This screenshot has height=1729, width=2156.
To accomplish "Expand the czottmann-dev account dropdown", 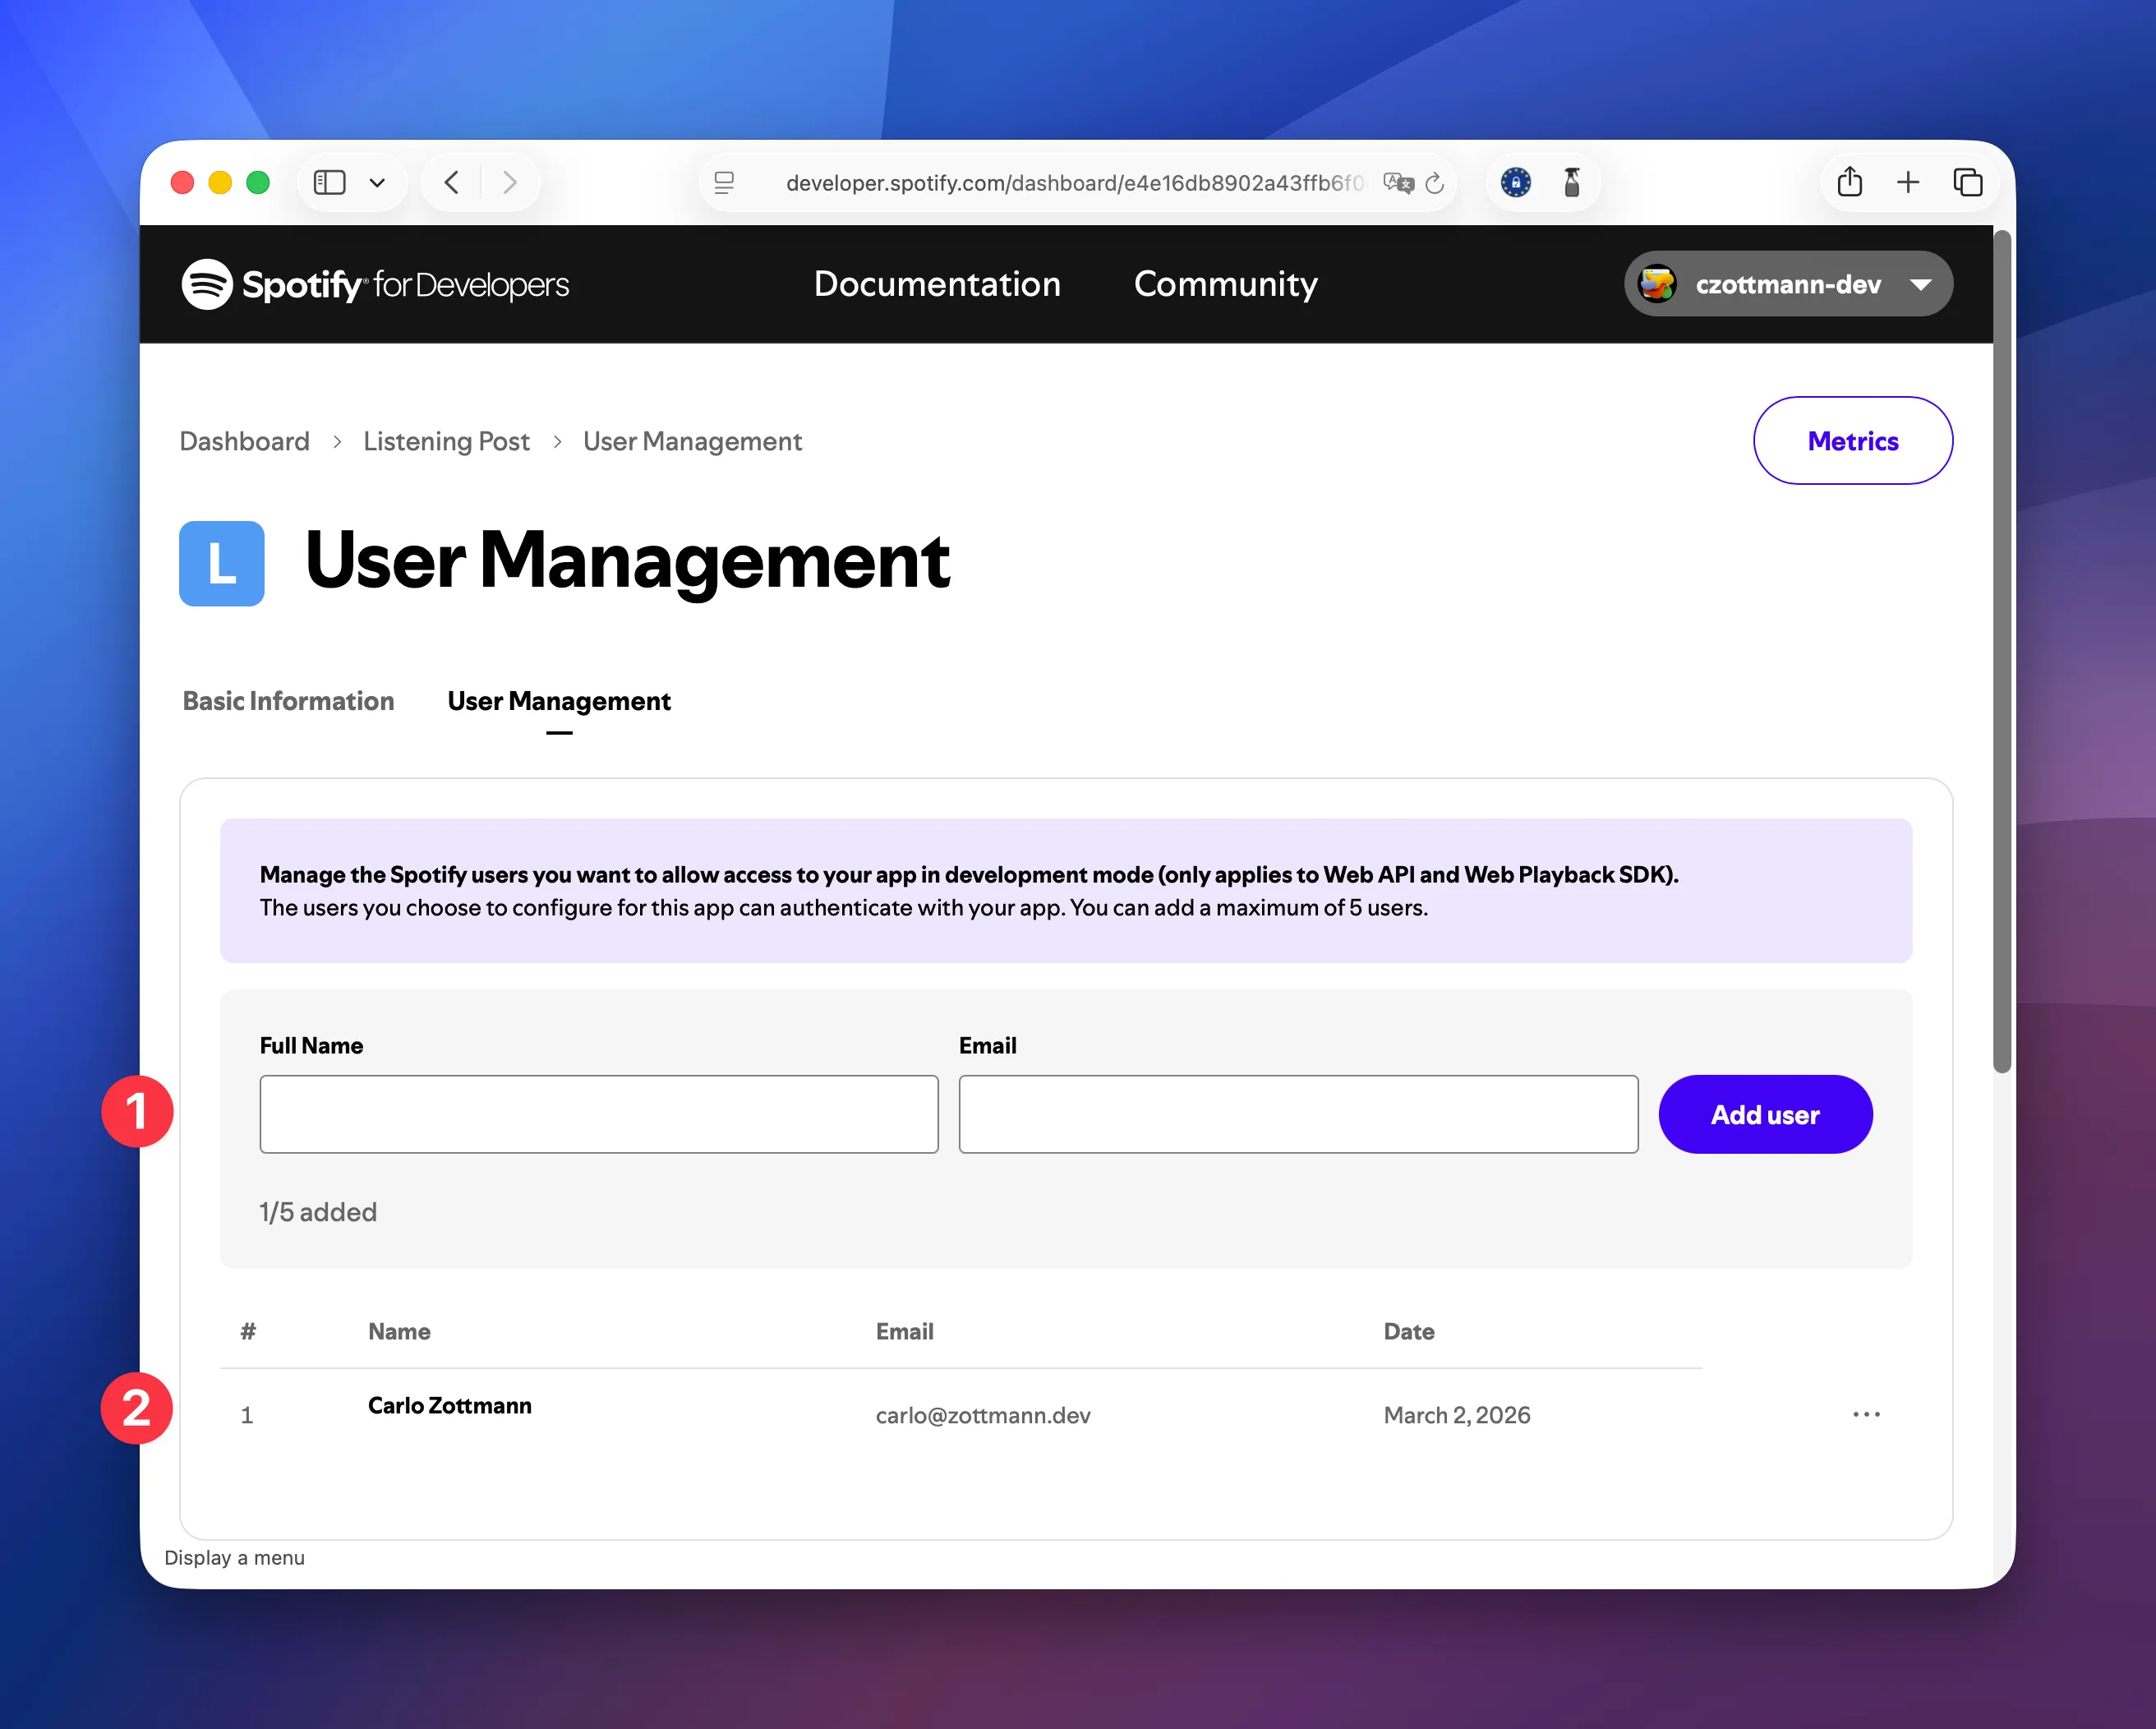I will point(1922,284).
